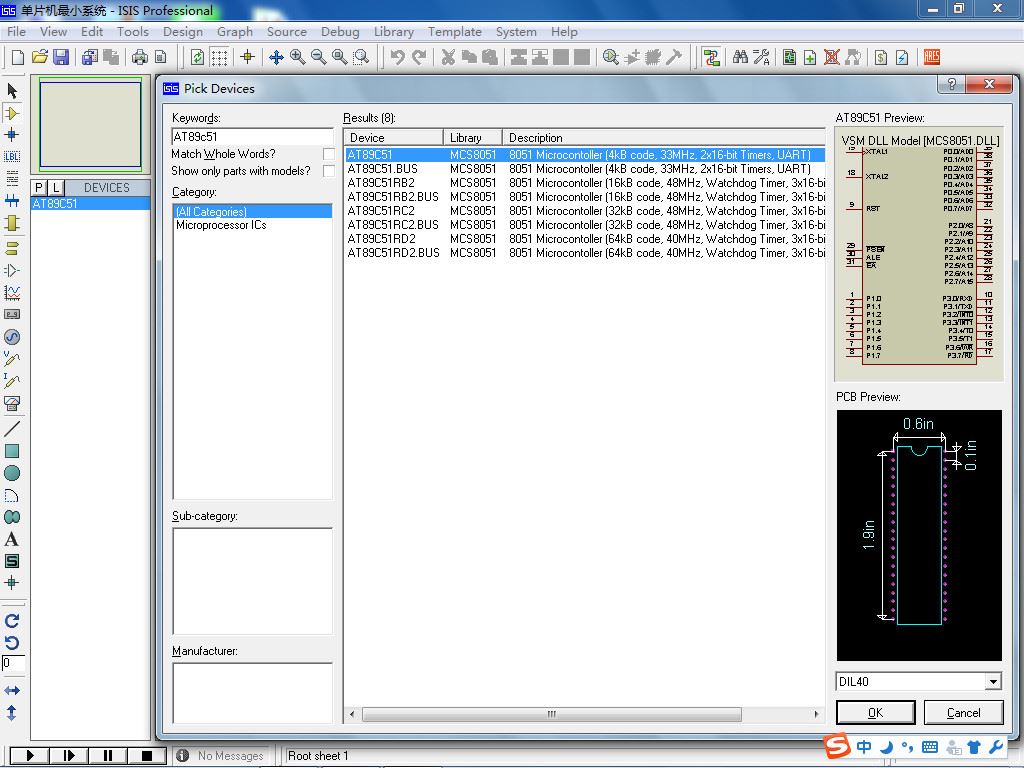
Task: Confirm device selection with OK
Action: click(x=876, y=712)
